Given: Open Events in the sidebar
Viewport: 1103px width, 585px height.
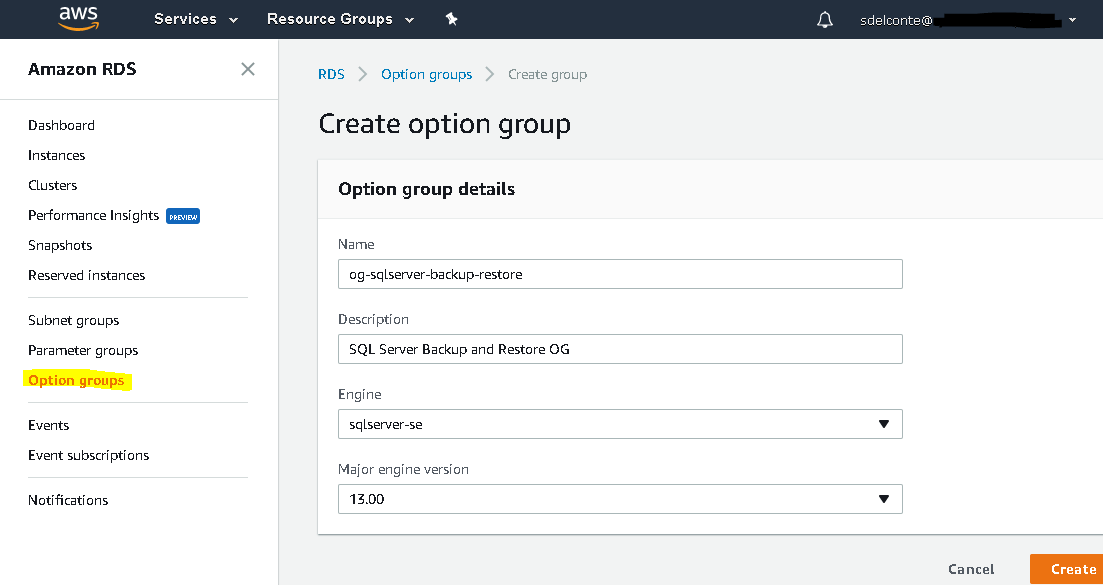Looking at the screenshot, I should [x=49, y=425].
